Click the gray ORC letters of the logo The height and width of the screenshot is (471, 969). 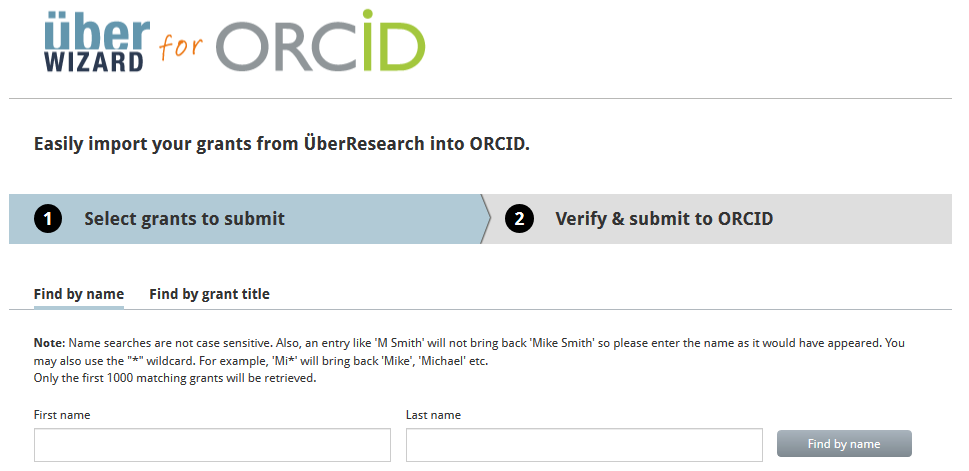[288, 46]
